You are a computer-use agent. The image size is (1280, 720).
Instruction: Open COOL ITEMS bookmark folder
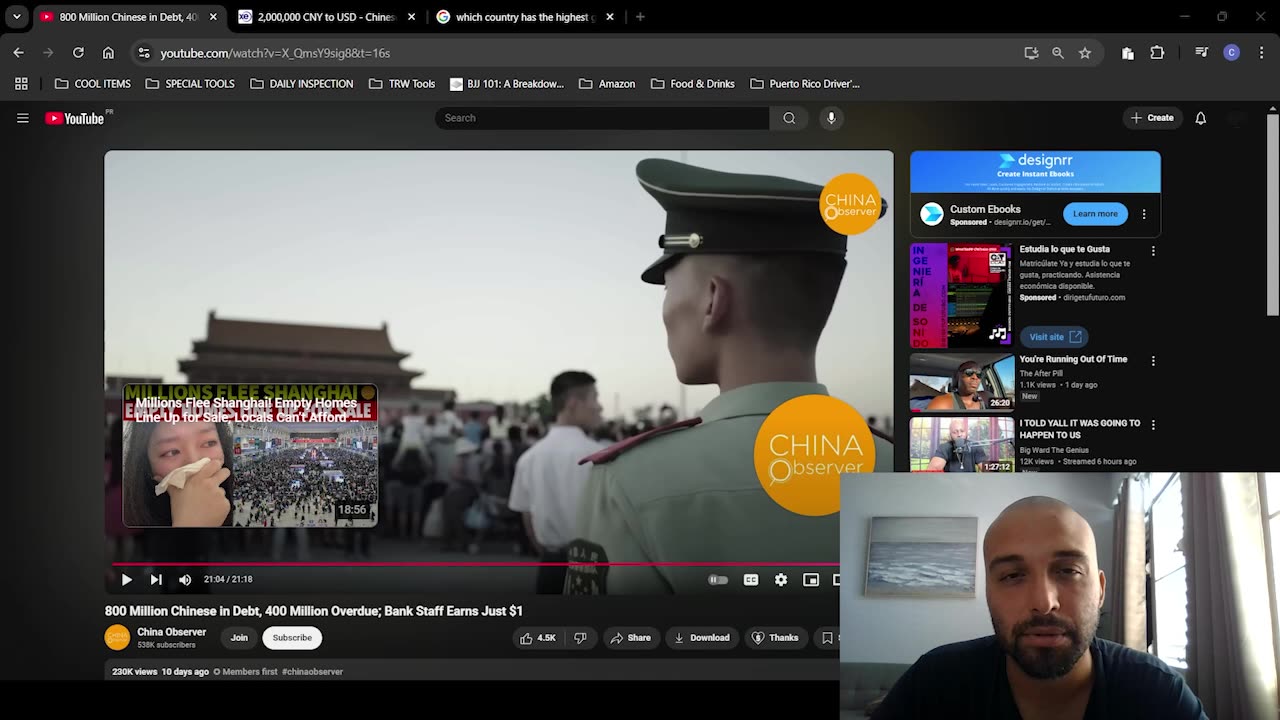(x=93, y=84)
